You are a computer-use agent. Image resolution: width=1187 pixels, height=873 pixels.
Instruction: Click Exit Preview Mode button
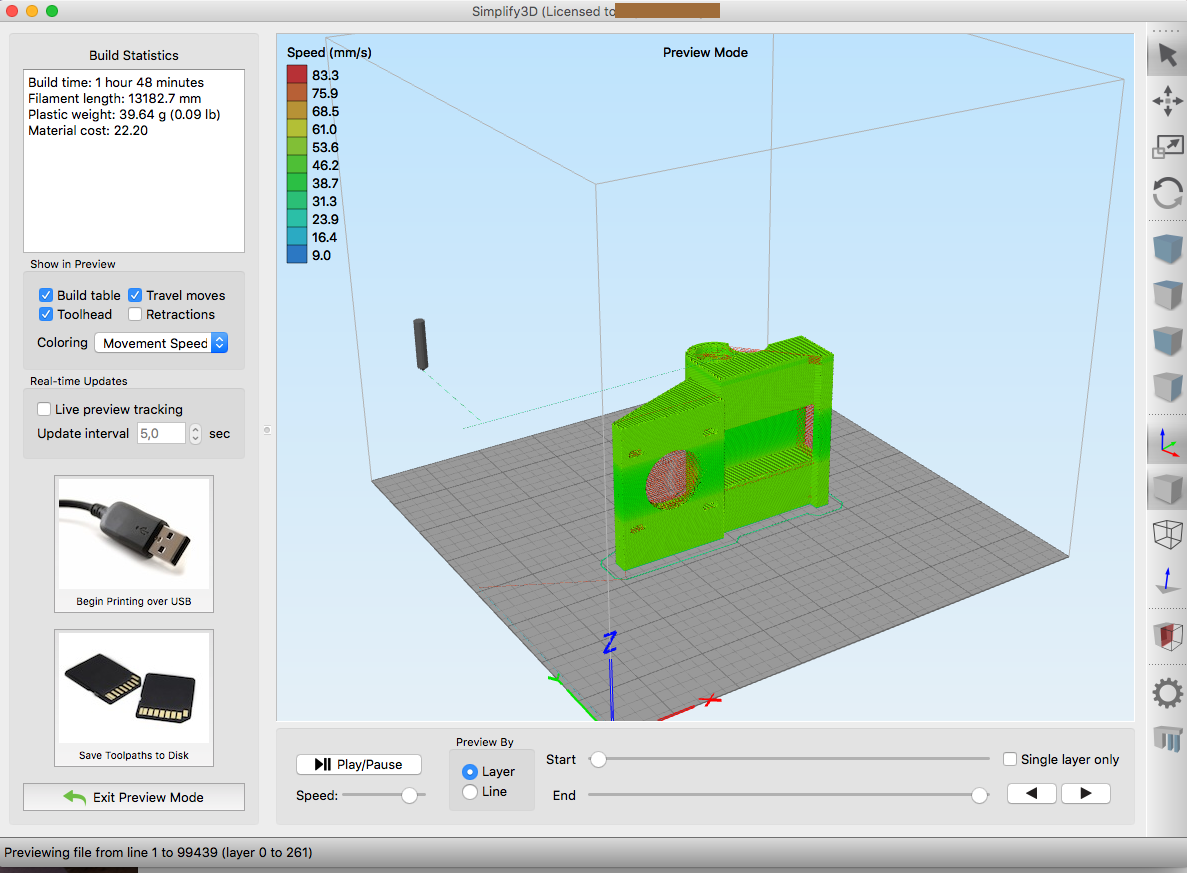(134, 797)
